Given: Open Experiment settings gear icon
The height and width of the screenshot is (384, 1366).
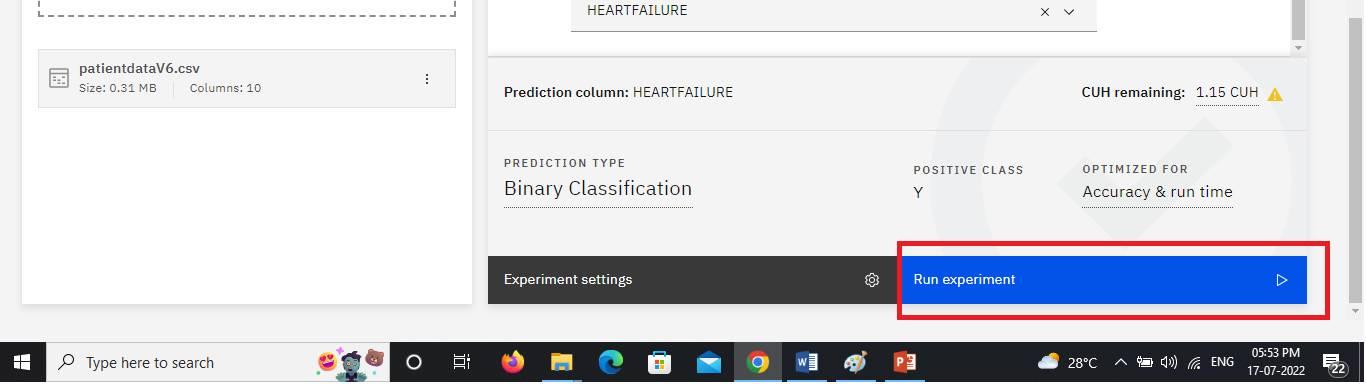Looking at the screenshot, I should click(x=872, y=280).
